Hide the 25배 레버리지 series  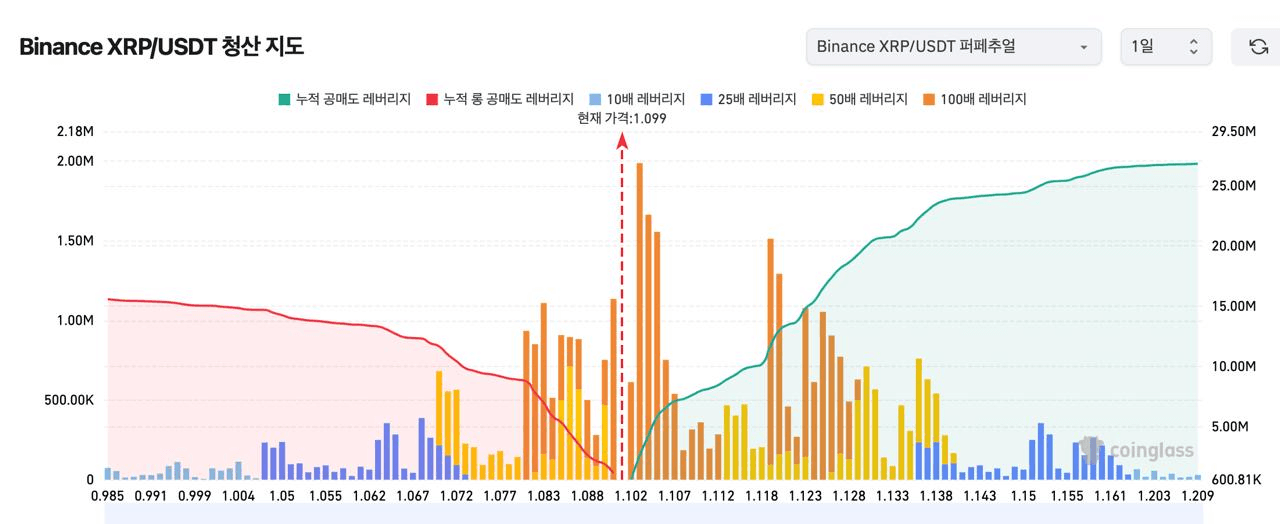(x=747, y=99)
